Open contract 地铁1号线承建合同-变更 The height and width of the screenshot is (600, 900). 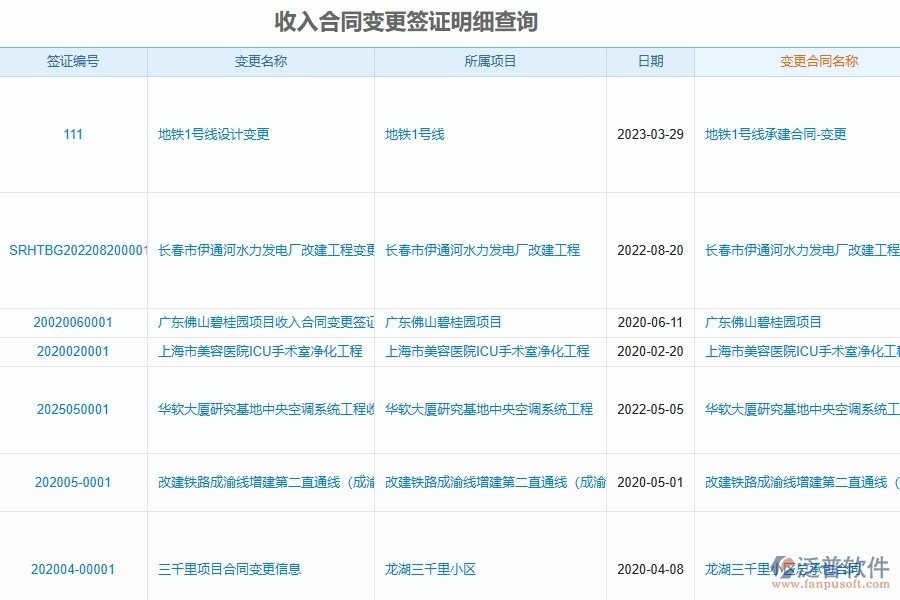click(x=776, y=134)
